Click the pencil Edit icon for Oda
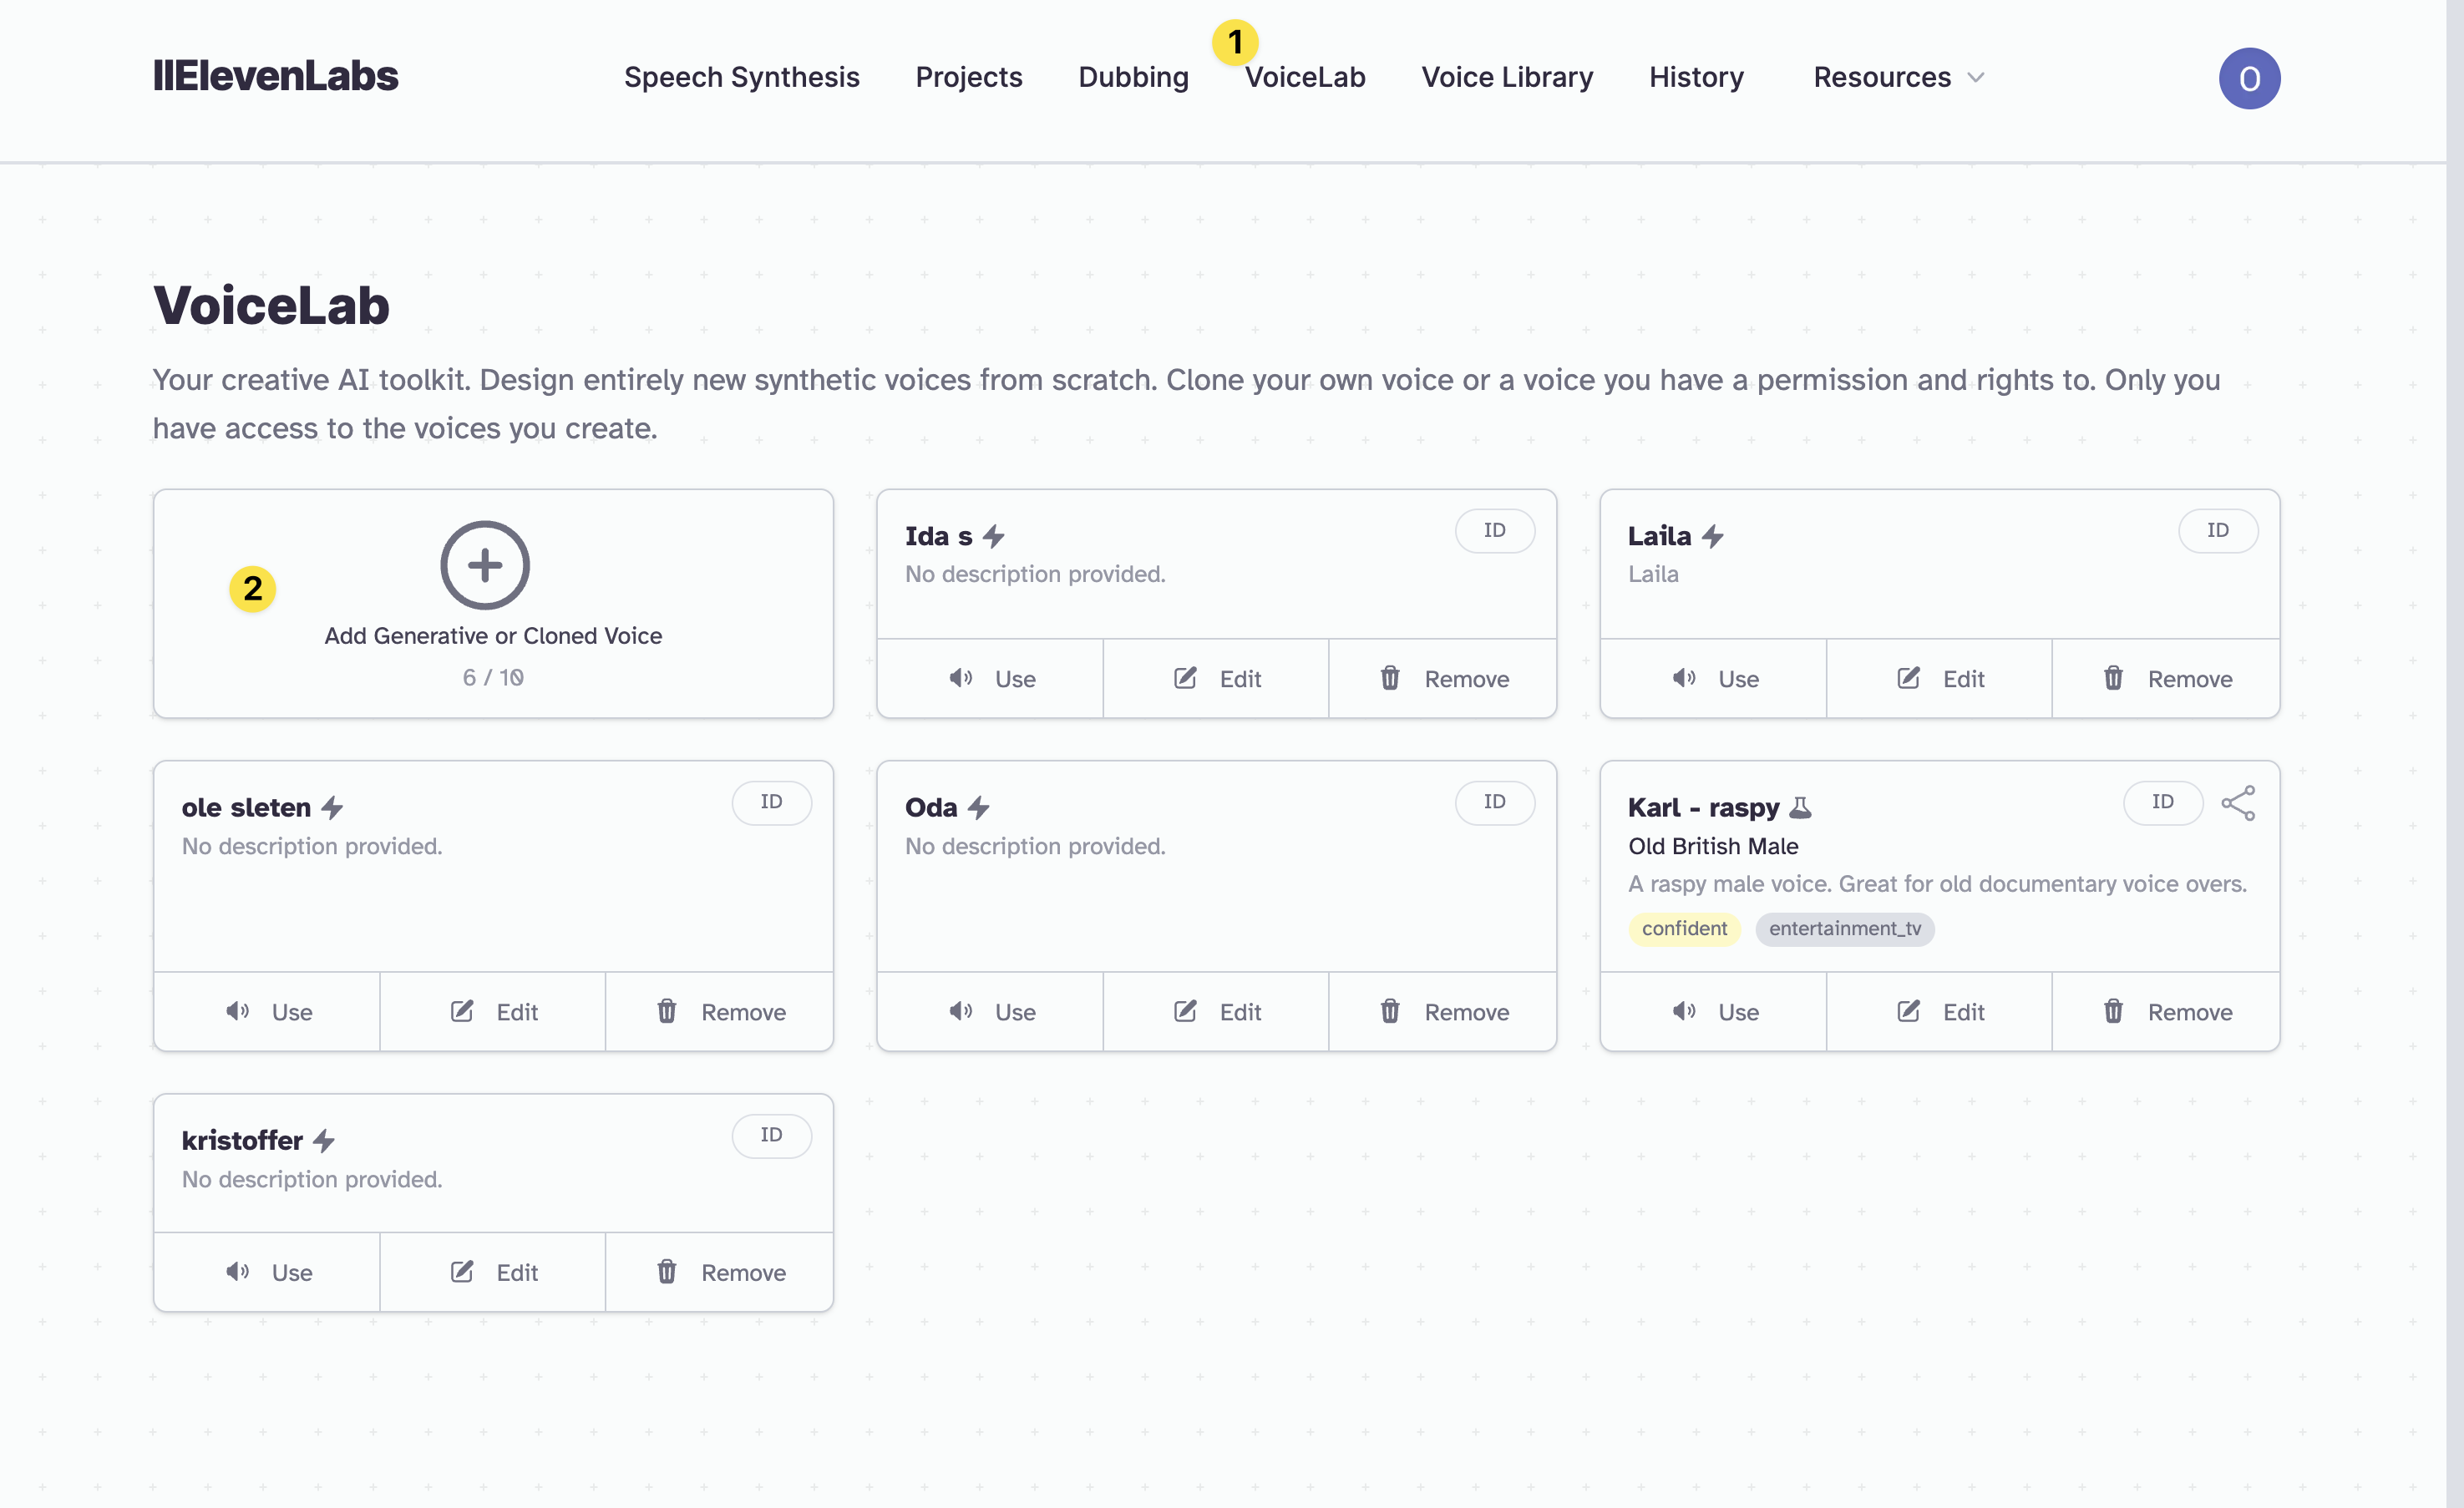The image size is (2464, 1508). coord(1185,1012)
